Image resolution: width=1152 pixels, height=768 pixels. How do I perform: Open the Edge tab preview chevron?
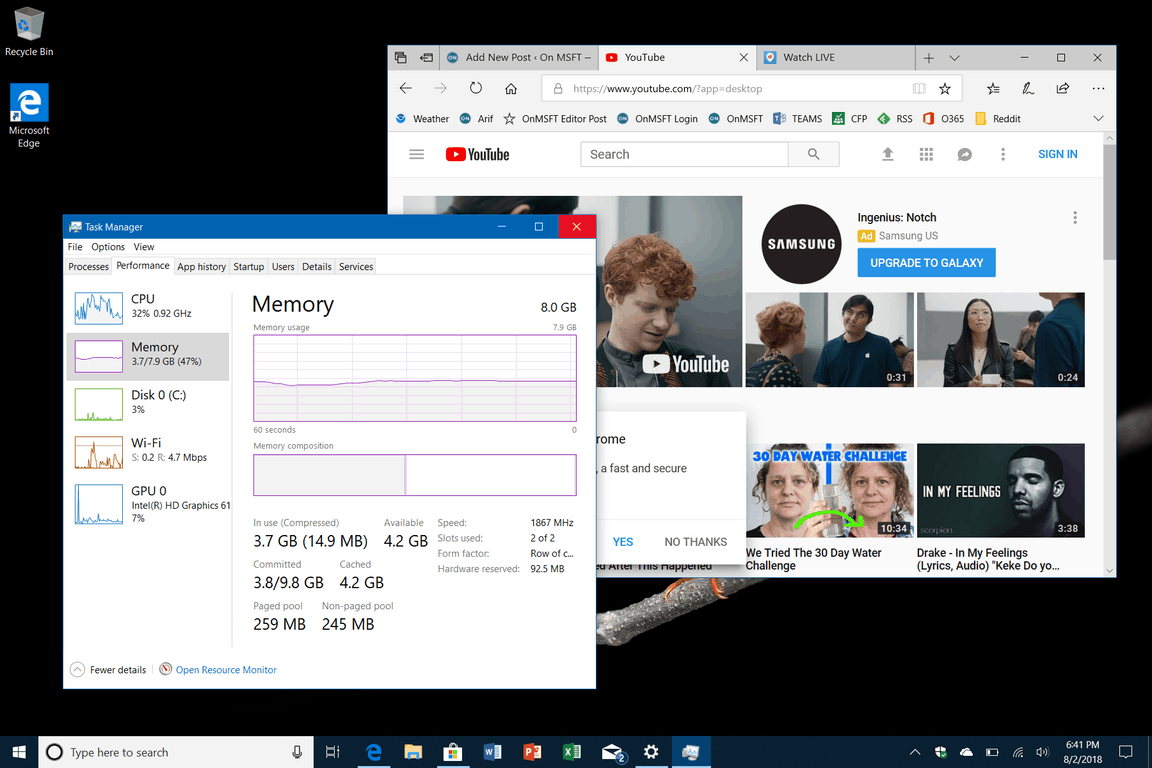pos(954,58)
